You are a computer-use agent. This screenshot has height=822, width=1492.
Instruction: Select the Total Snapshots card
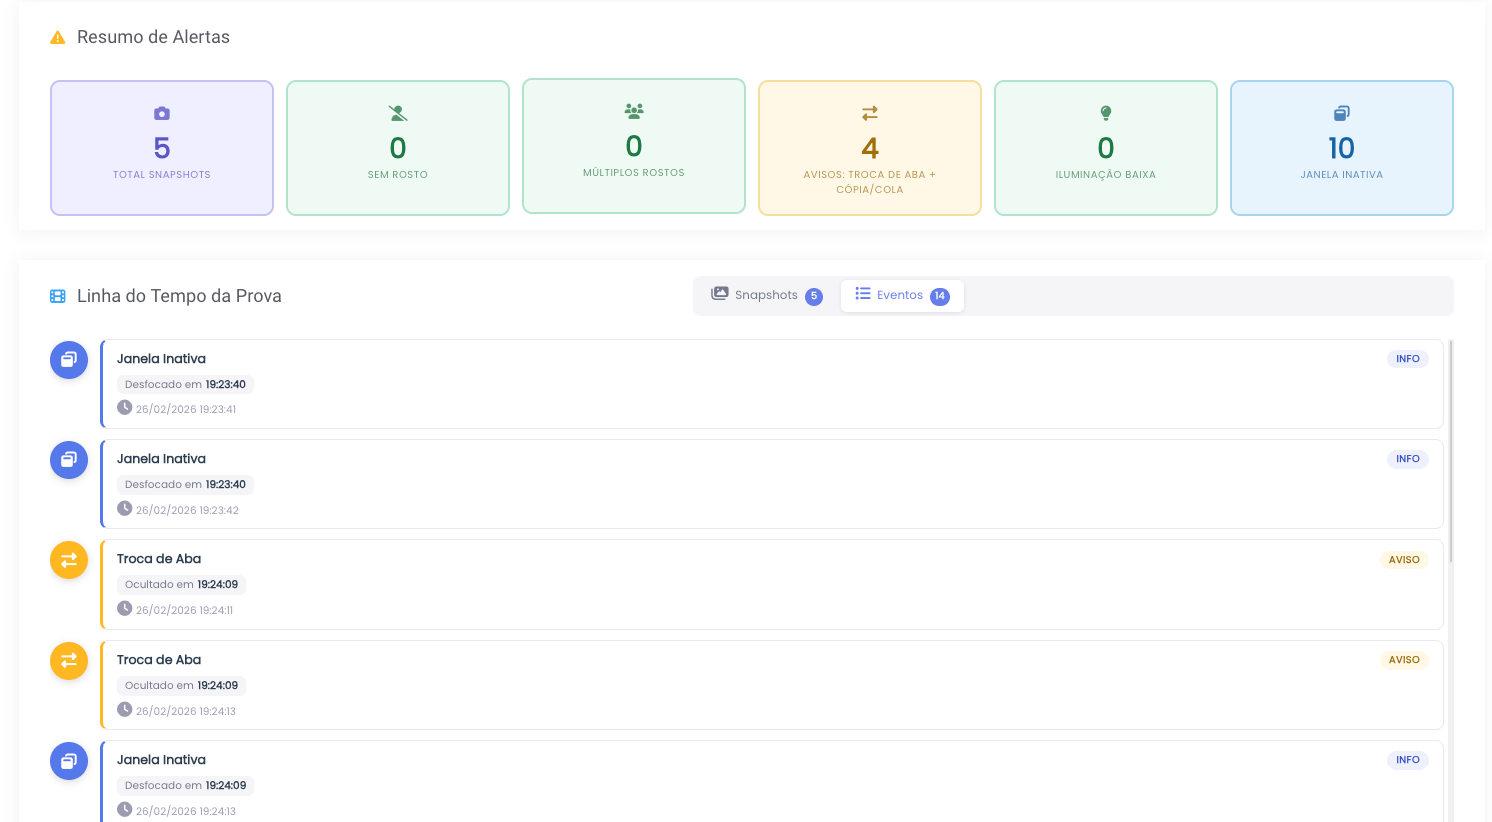tap(162, 148)
